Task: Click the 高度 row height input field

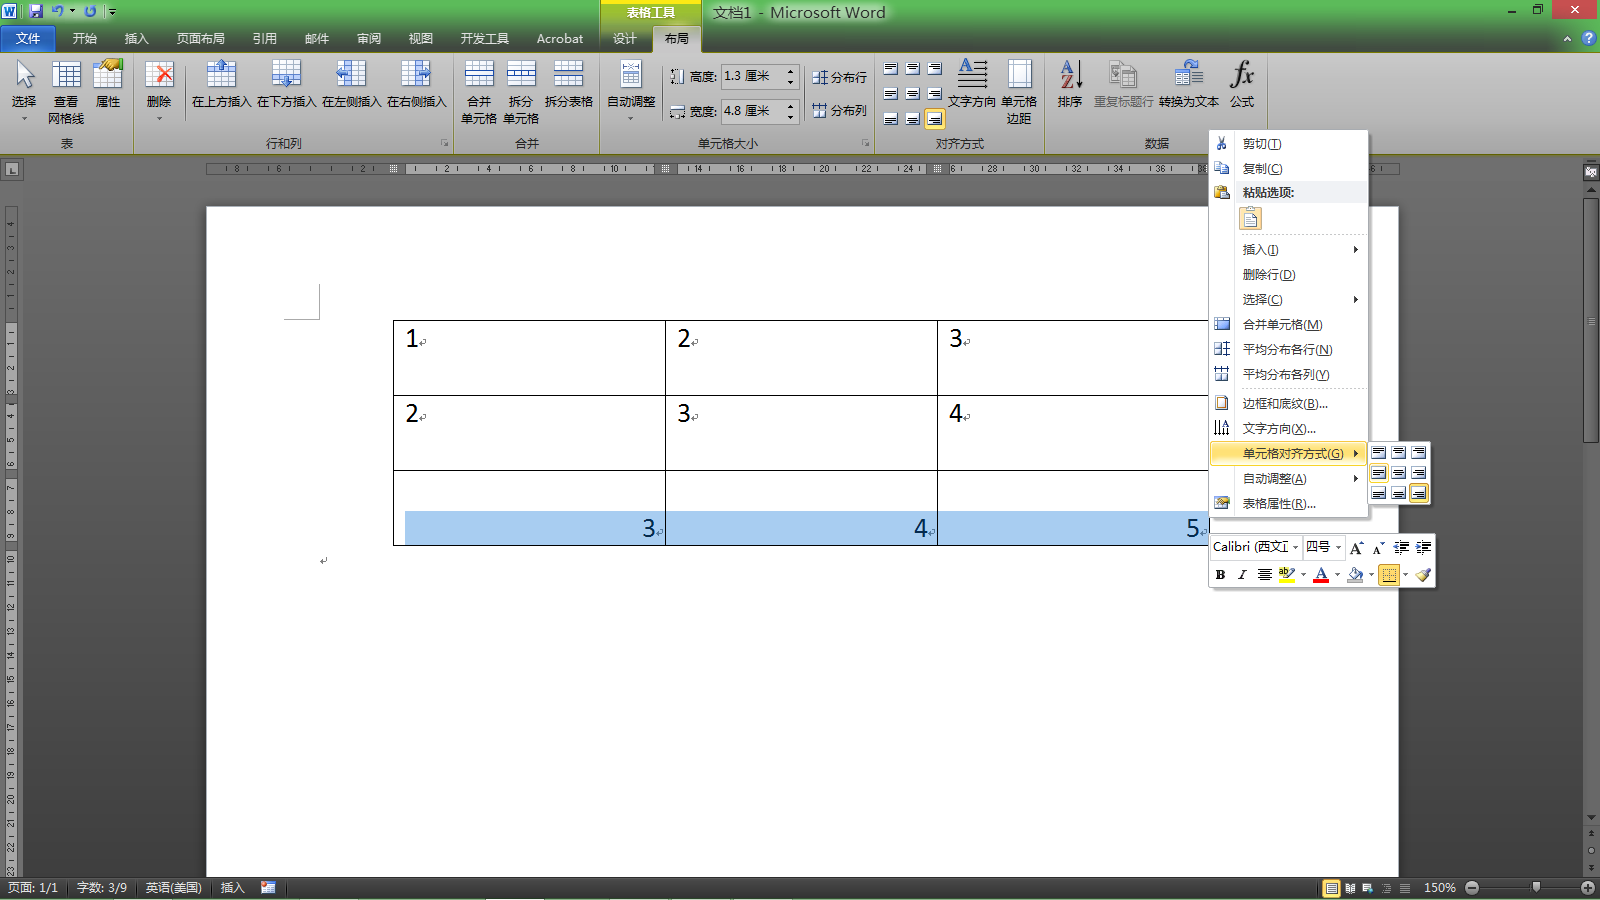Action: point(760,76)
